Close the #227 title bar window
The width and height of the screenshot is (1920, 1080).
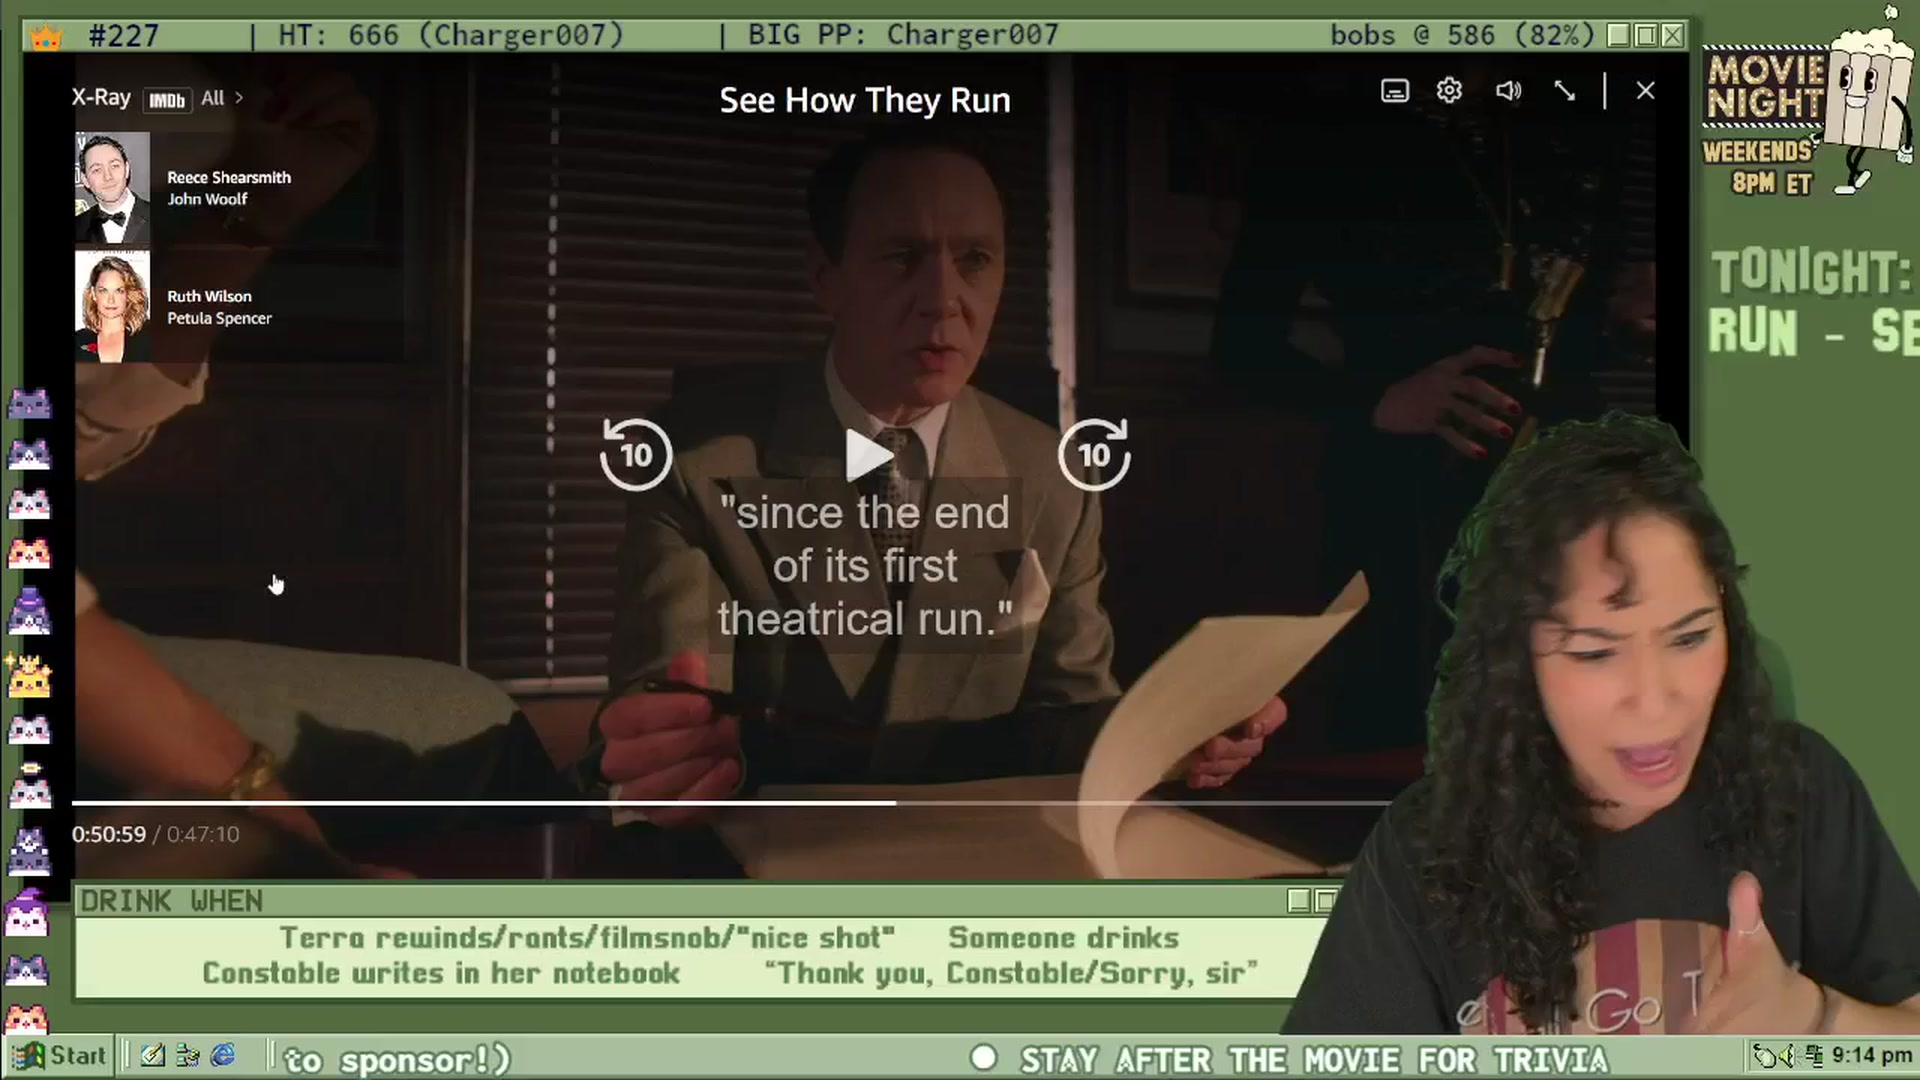click(1672, 36)
